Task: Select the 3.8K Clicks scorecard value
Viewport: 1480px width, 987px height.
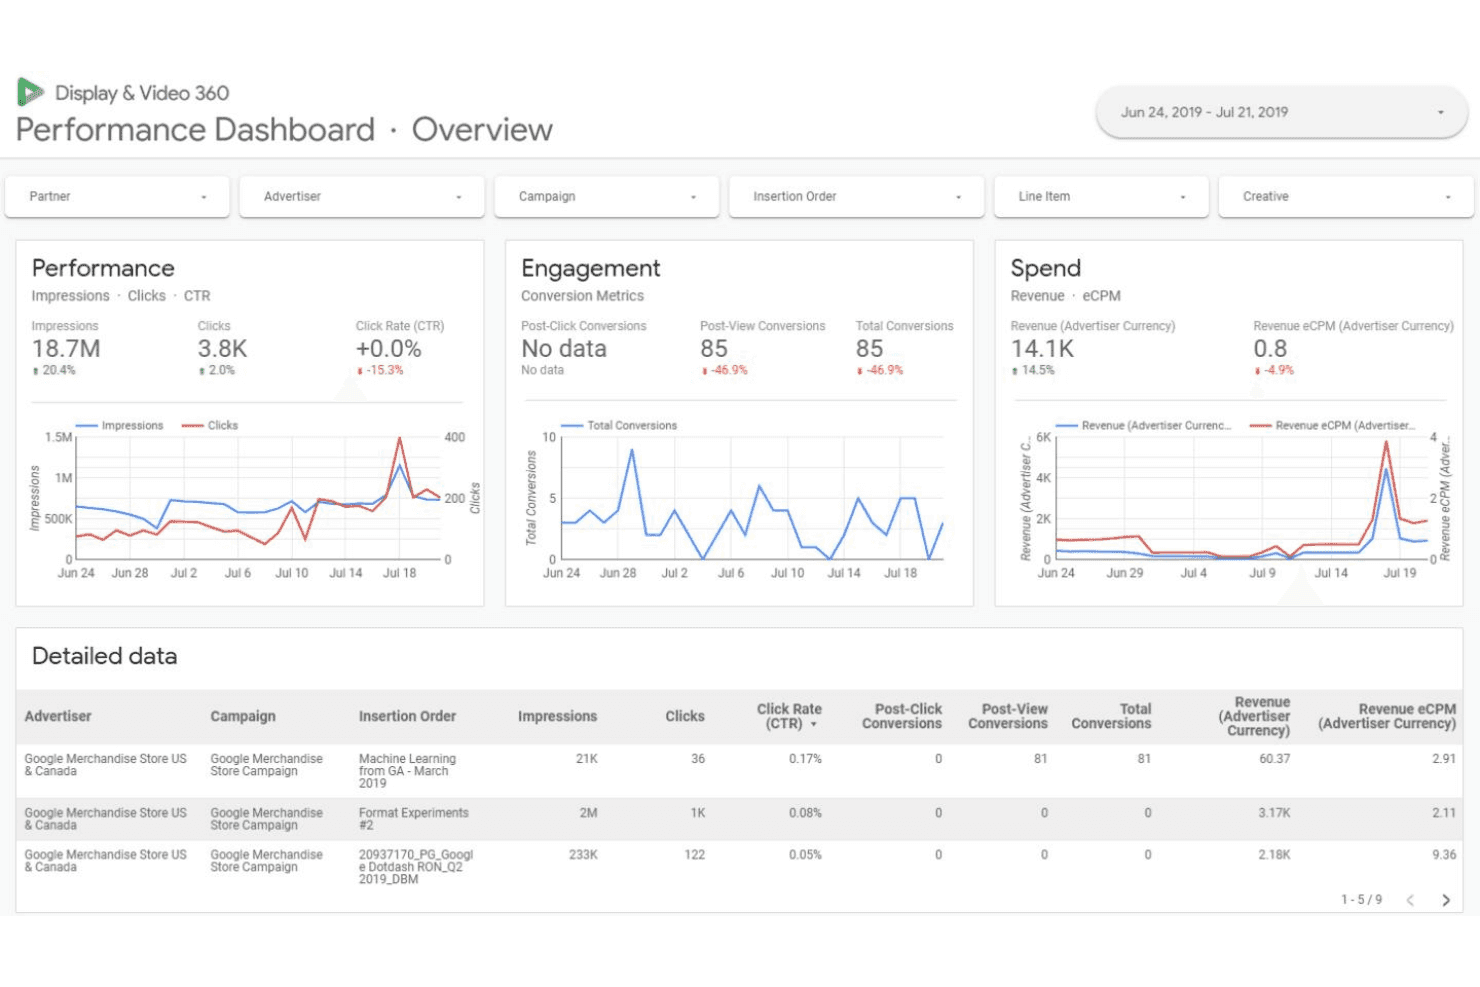Action: pos(222,349)
